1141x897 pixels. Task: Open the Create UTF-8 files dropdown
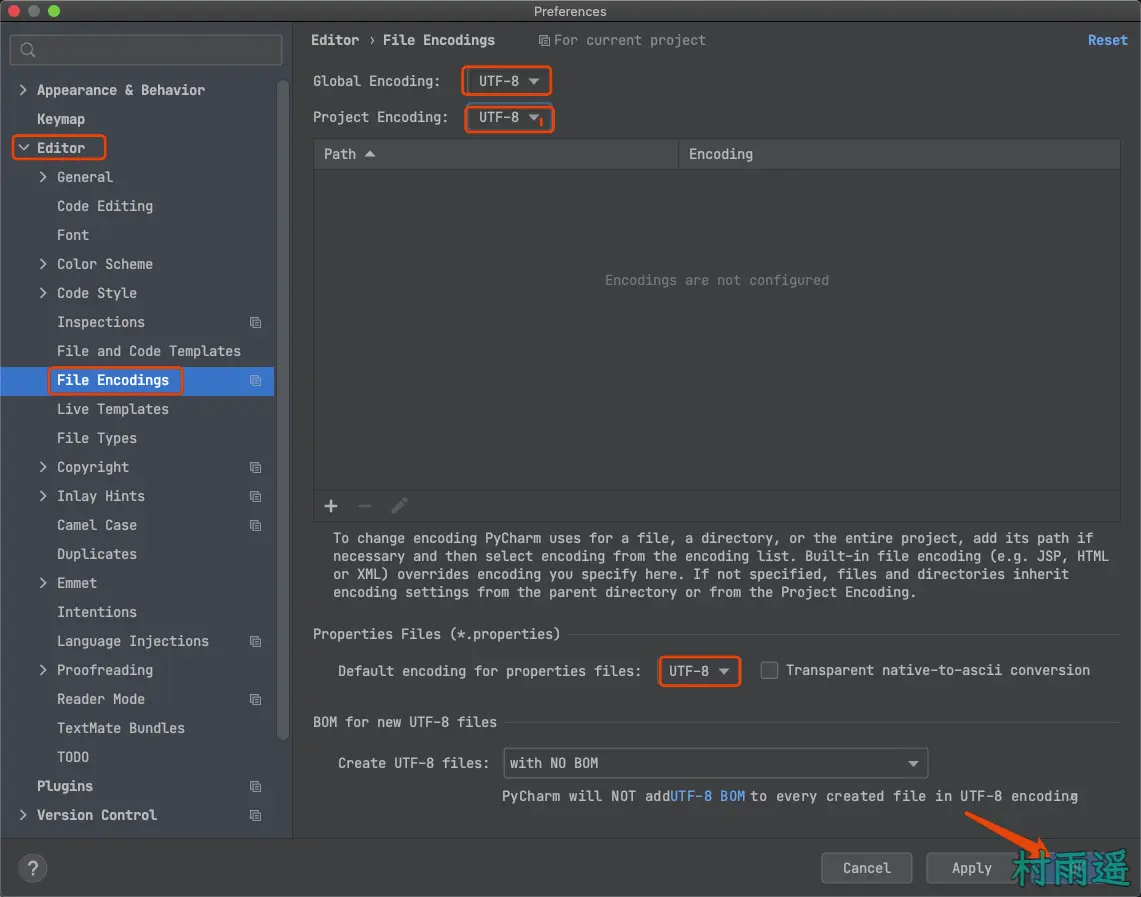coord(715,763)
